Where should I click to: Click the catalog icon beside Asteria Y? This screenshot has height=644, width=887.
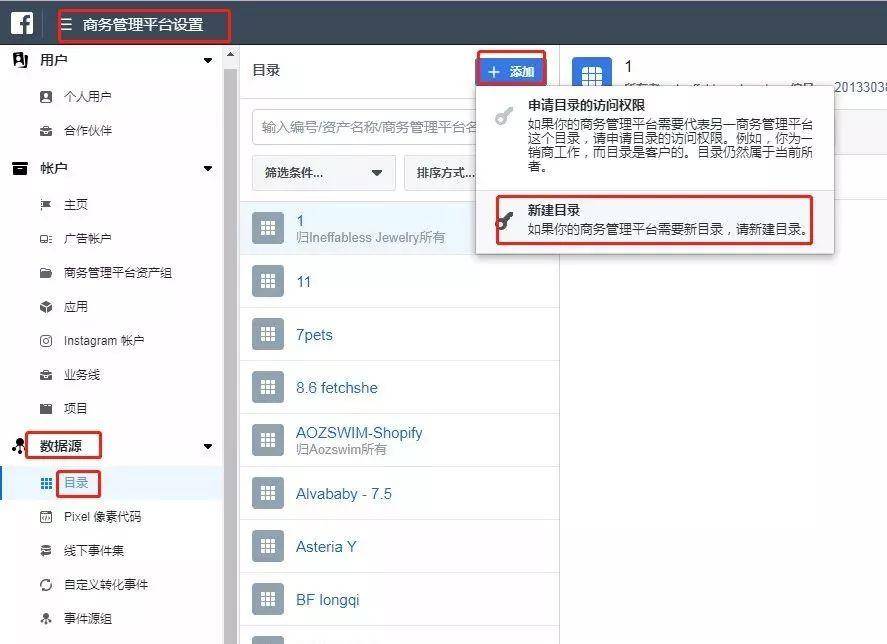pos(268,546)
